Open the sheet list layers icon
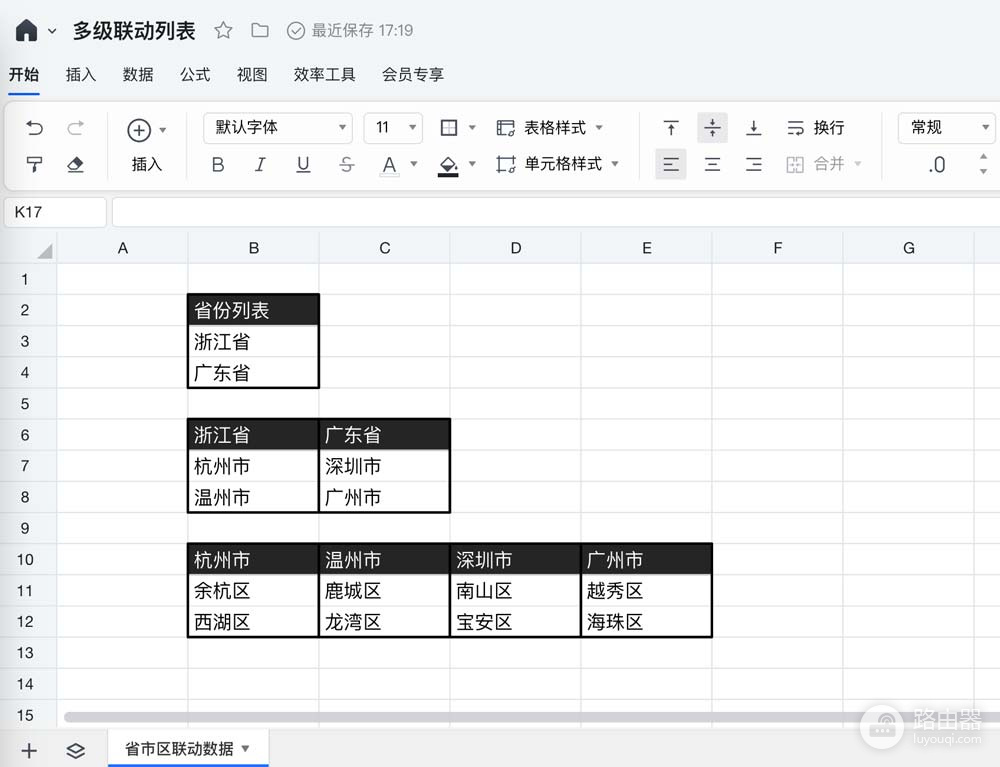Viewport: 1000px width, 767px height. pyautogui.click(x=75, y=750)
